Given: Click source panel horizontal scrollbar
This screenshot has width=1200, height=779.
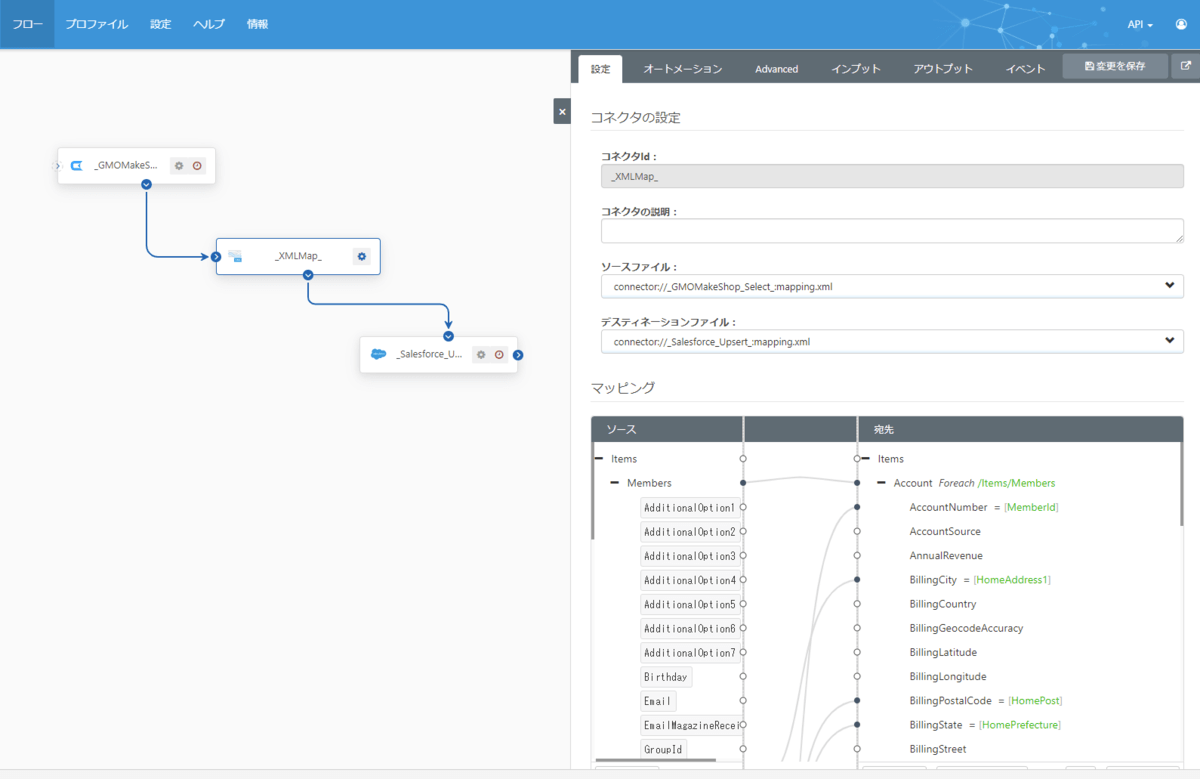Looking at the screenshot, I should [655, 760].
